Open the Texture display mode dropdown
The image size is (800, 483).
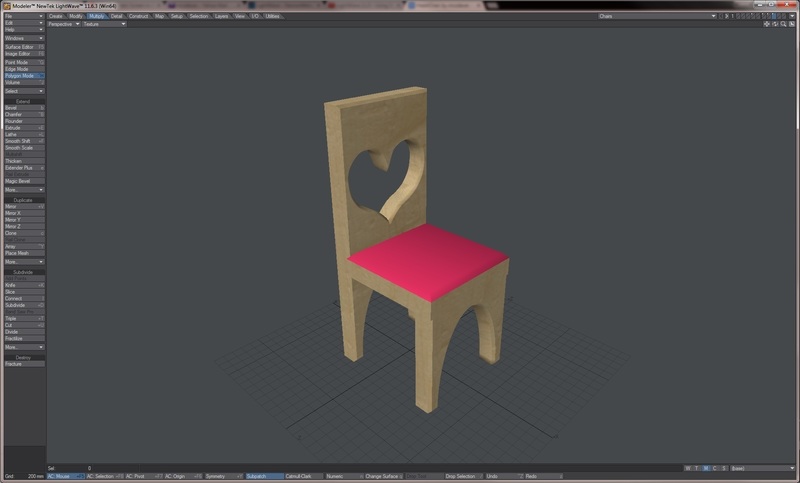(x=104, y=24)
